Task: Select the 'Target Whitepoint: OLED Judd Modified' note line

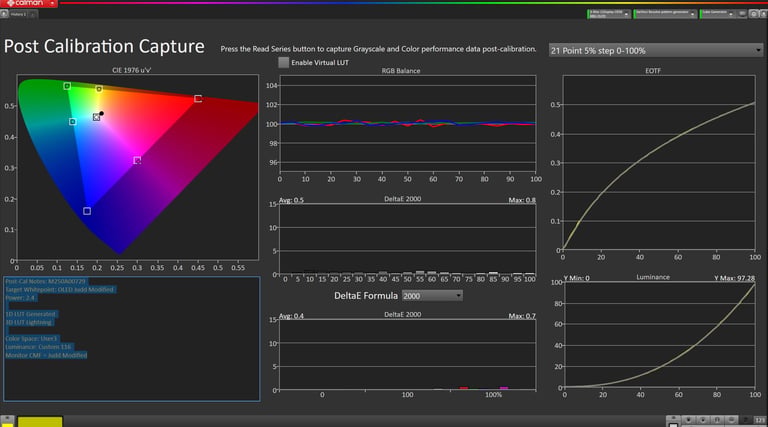Action: [x=60, y=289]
